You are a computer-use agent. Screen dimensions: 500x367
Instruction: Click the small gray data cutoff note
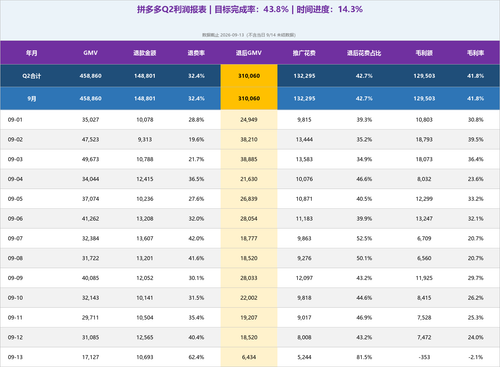coord(249,35)
